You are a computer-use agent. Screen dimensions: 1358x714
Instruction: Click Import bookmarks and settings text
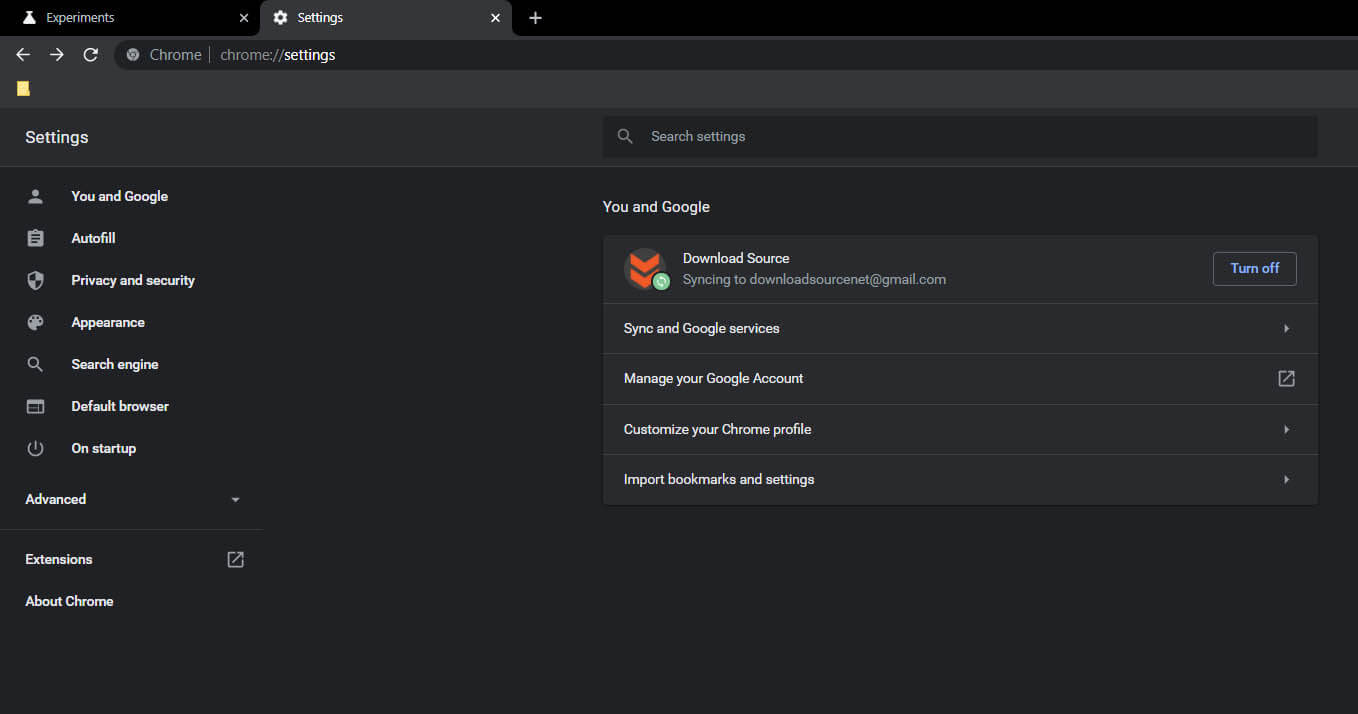click(719, 479)
